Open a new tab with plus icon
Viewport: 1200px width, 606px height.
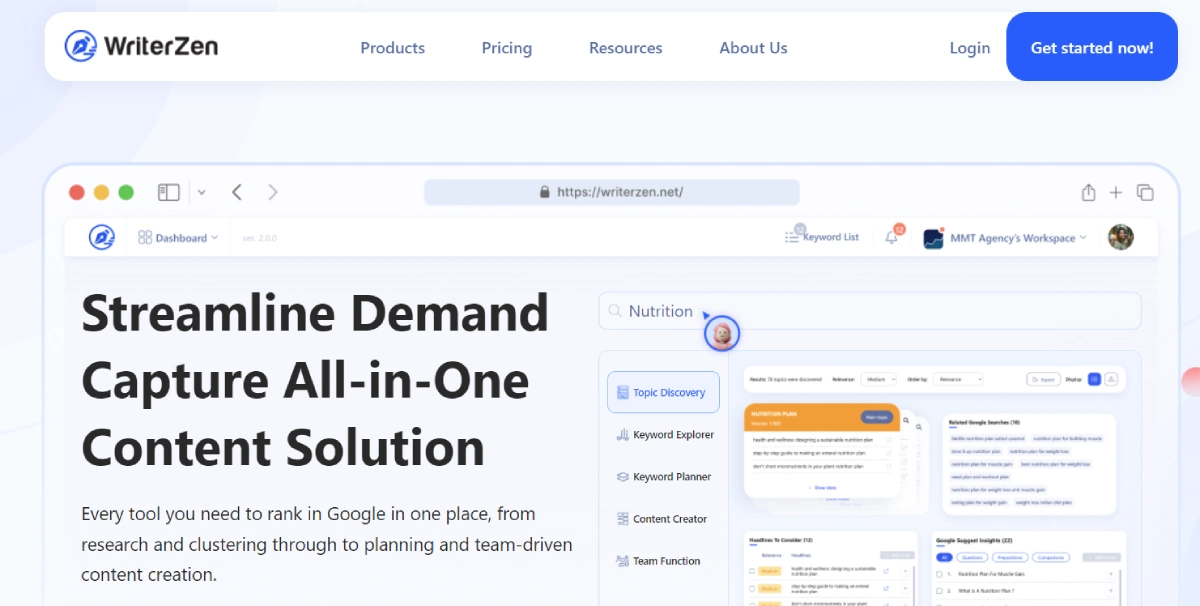point(1116,192)
